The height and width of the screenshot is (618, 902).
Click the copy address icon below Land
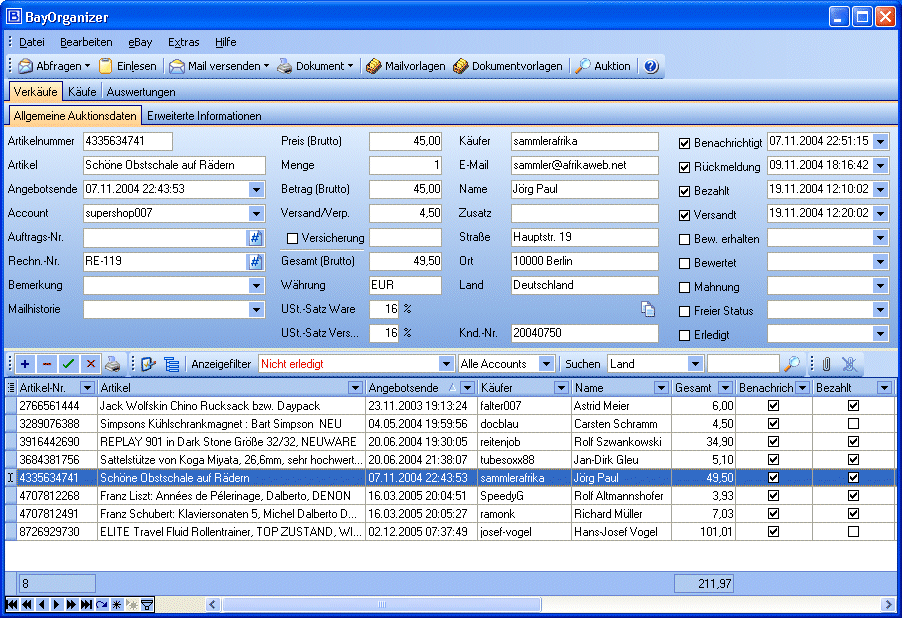pyautogui.click(x=648, y=309)
